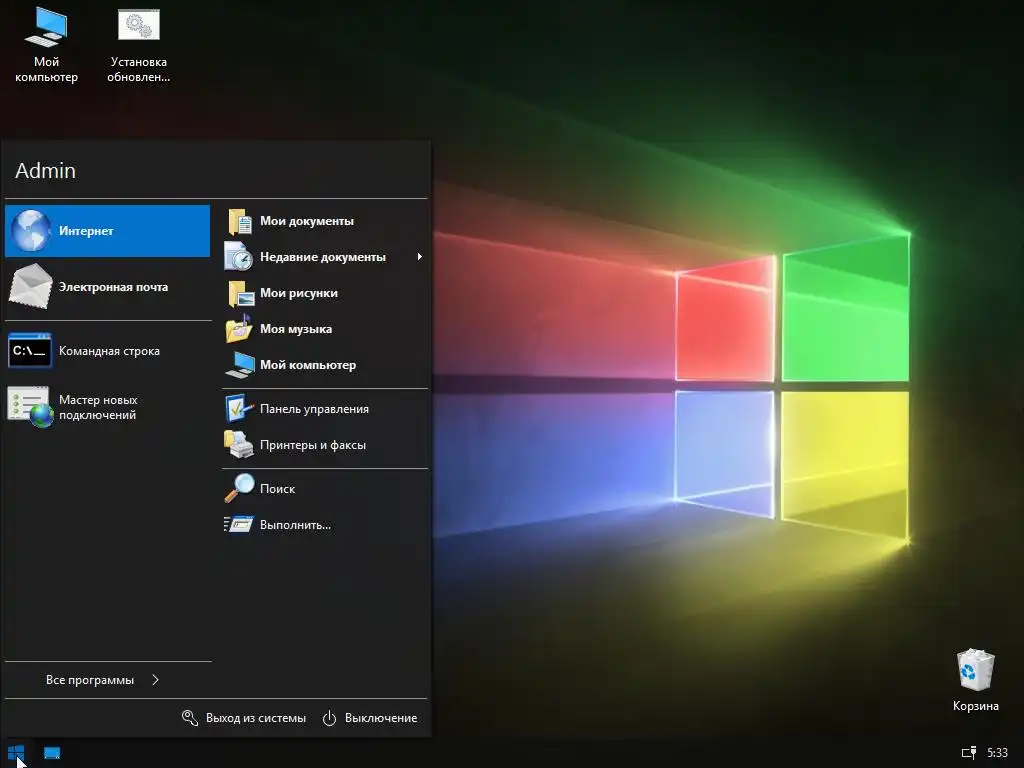Click the Мои документы folder icon
1024x768 pixels.
pyautogui.click(x=240, y=221)
